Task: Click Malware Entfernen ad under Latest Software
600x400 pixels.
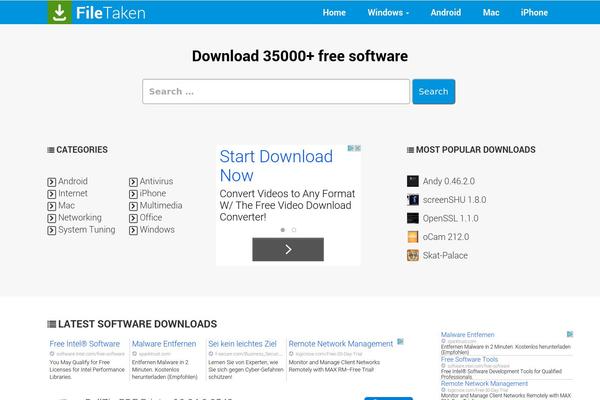Action: [x=164, y=344]
